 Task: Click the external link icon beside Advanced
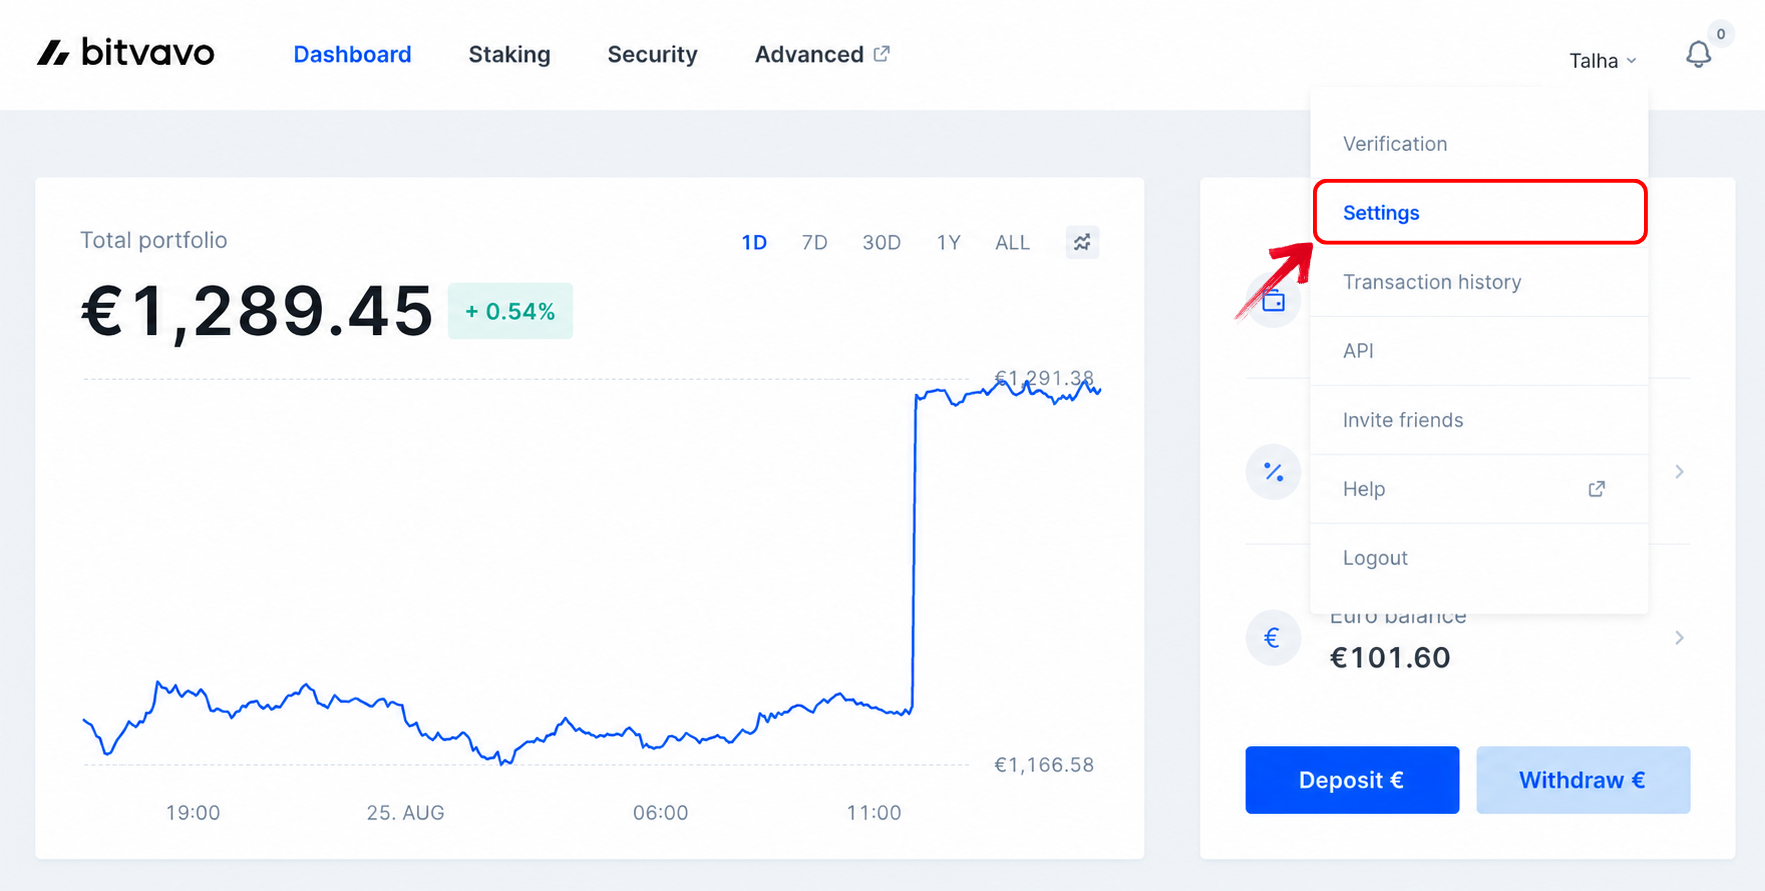[x=881, y=53]
